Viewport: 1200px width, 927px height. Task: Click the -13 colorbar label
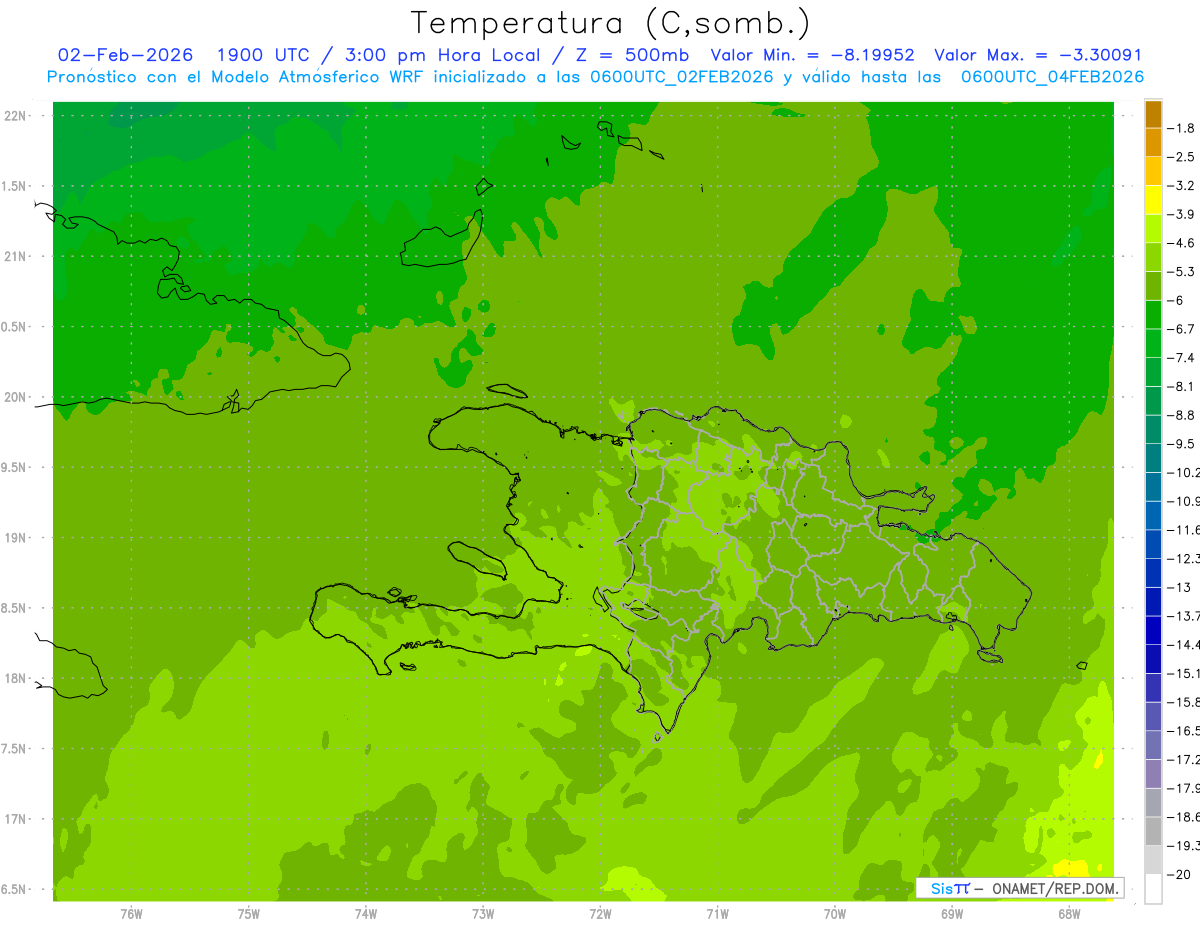point(1179,587)
